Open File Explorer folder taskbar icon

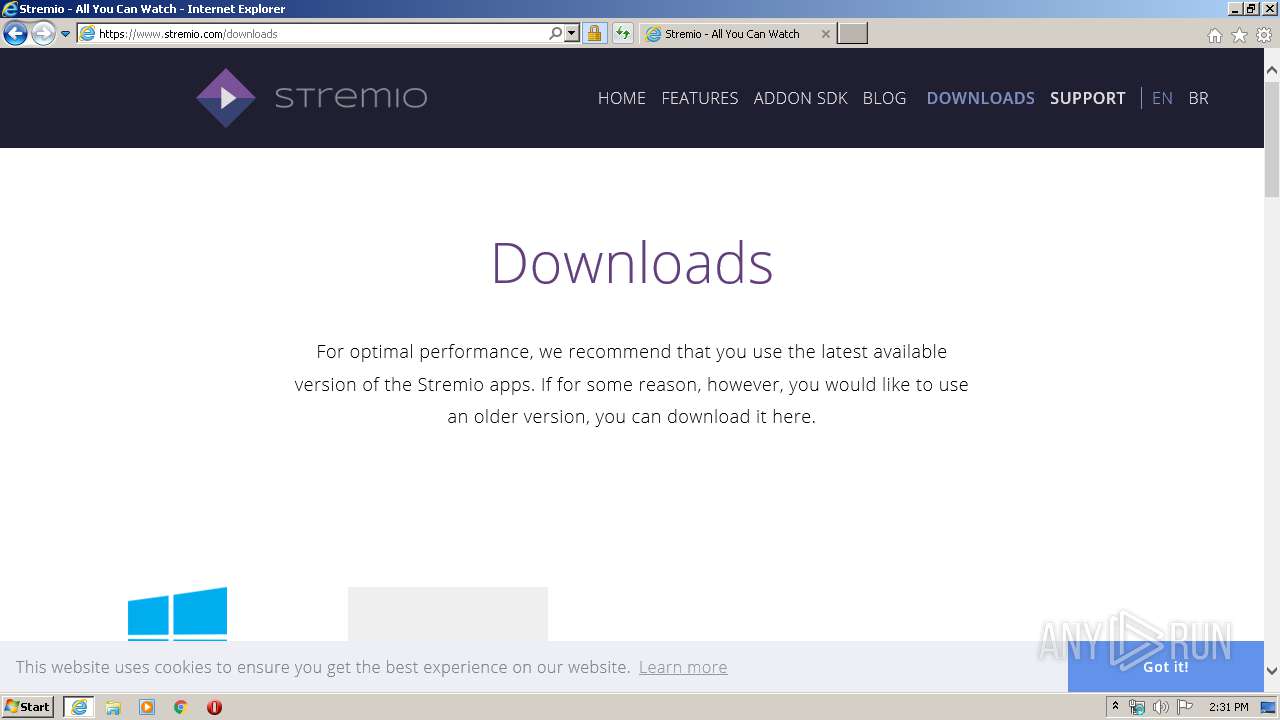(113, 707)
